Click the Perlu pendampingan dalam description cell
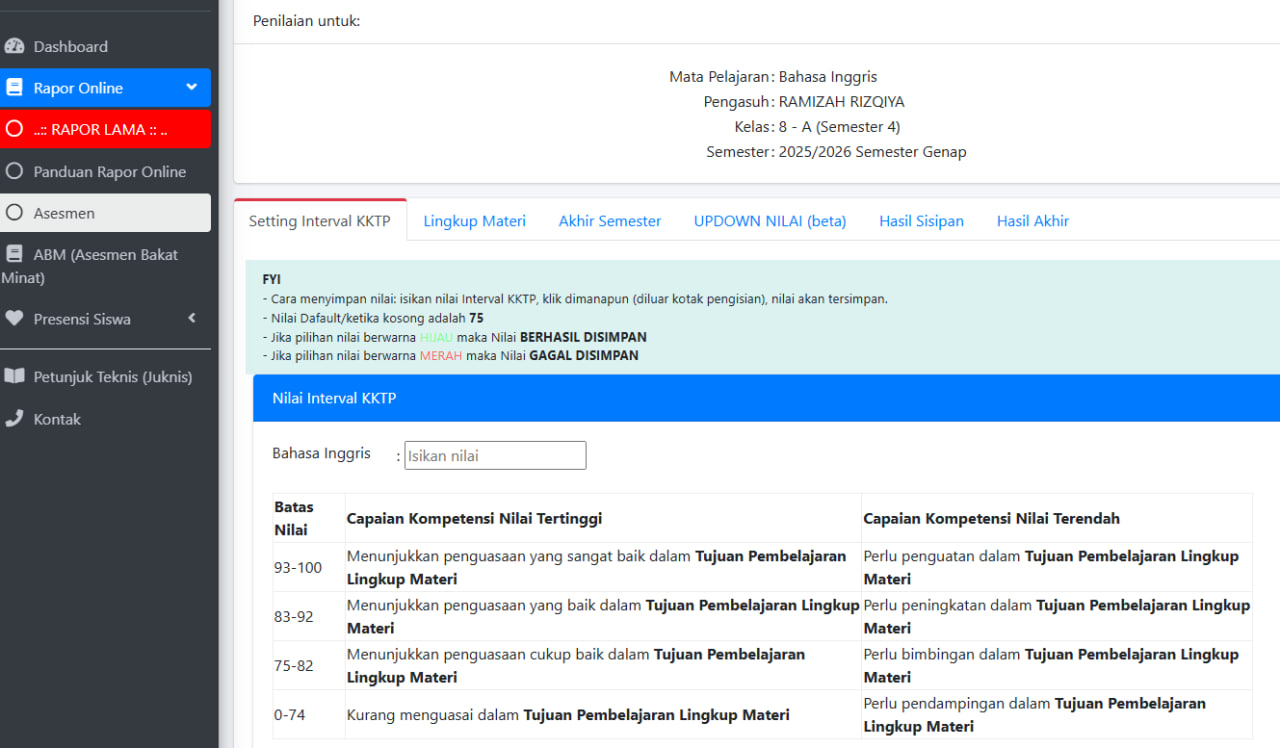The image size is (1280, 748). (x=1057, y=714)
